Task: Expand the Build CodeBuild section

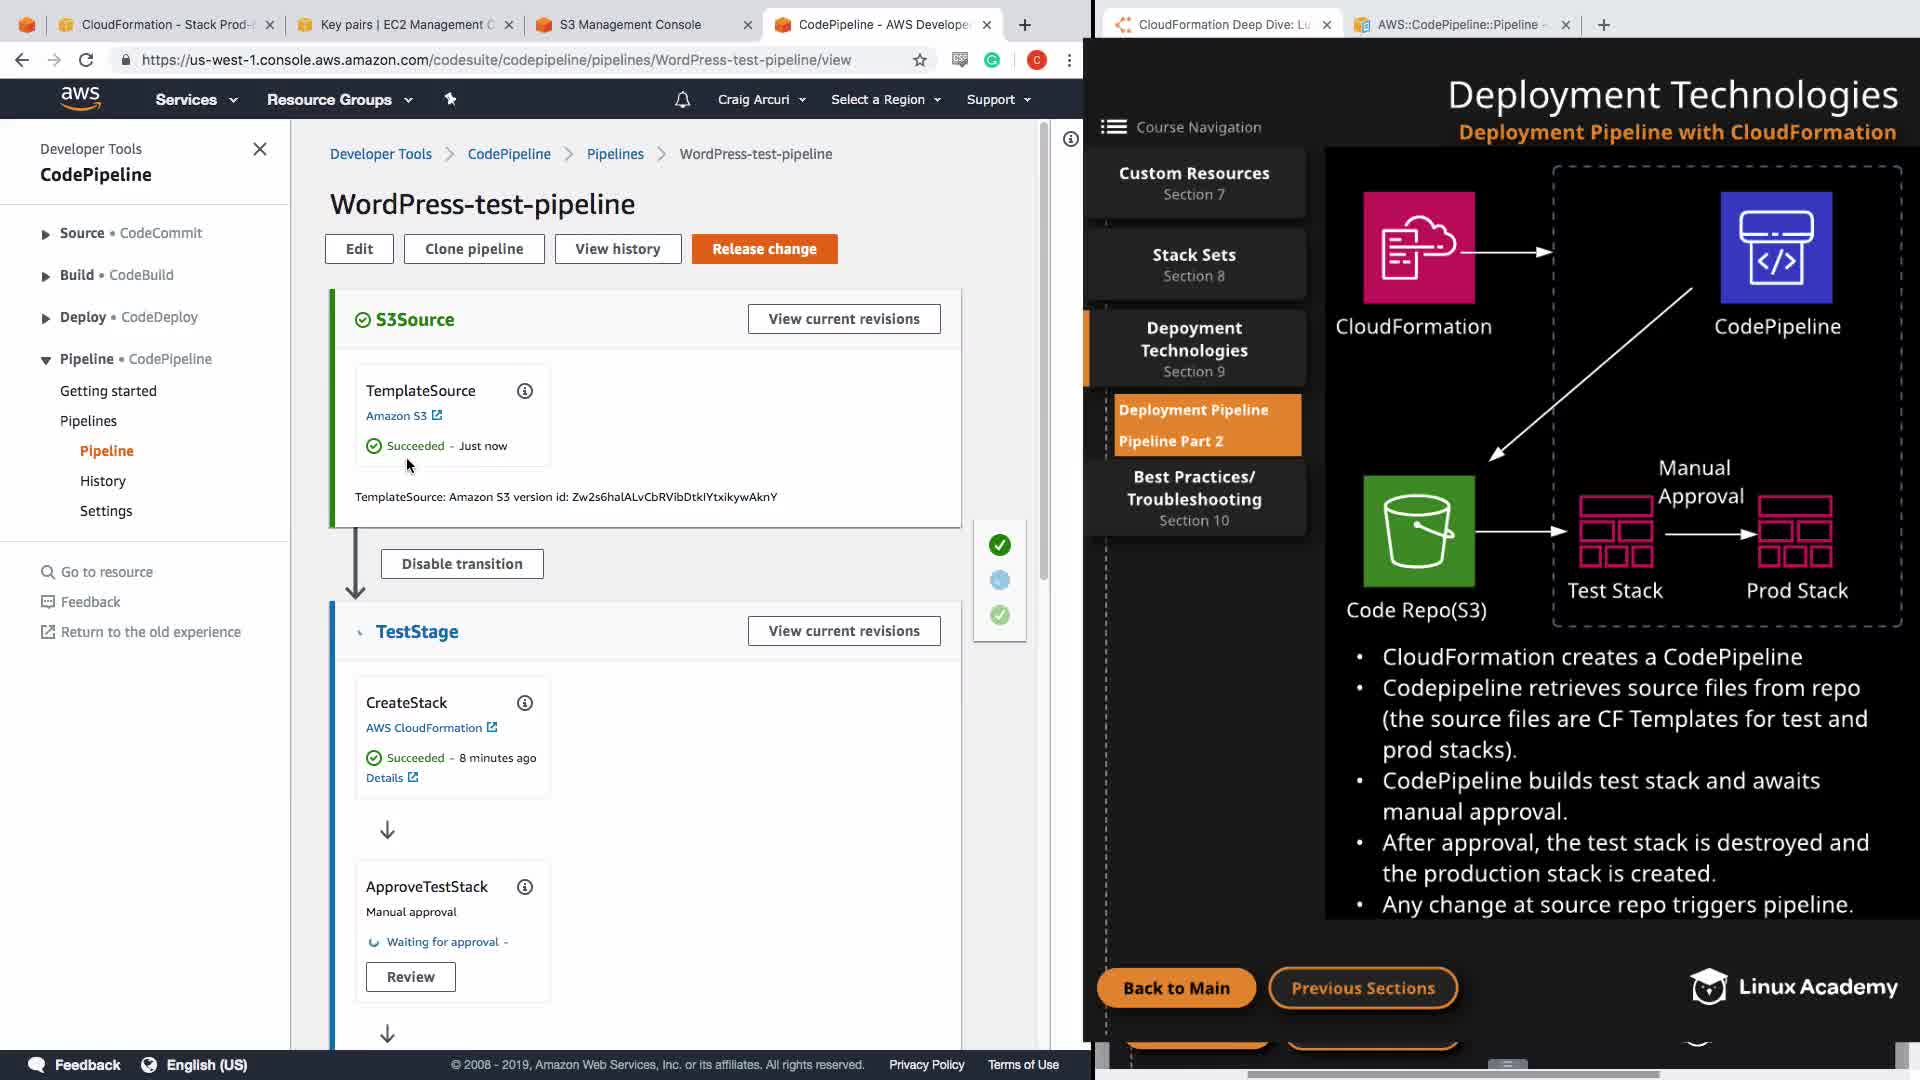Action: tap(46, 276)
